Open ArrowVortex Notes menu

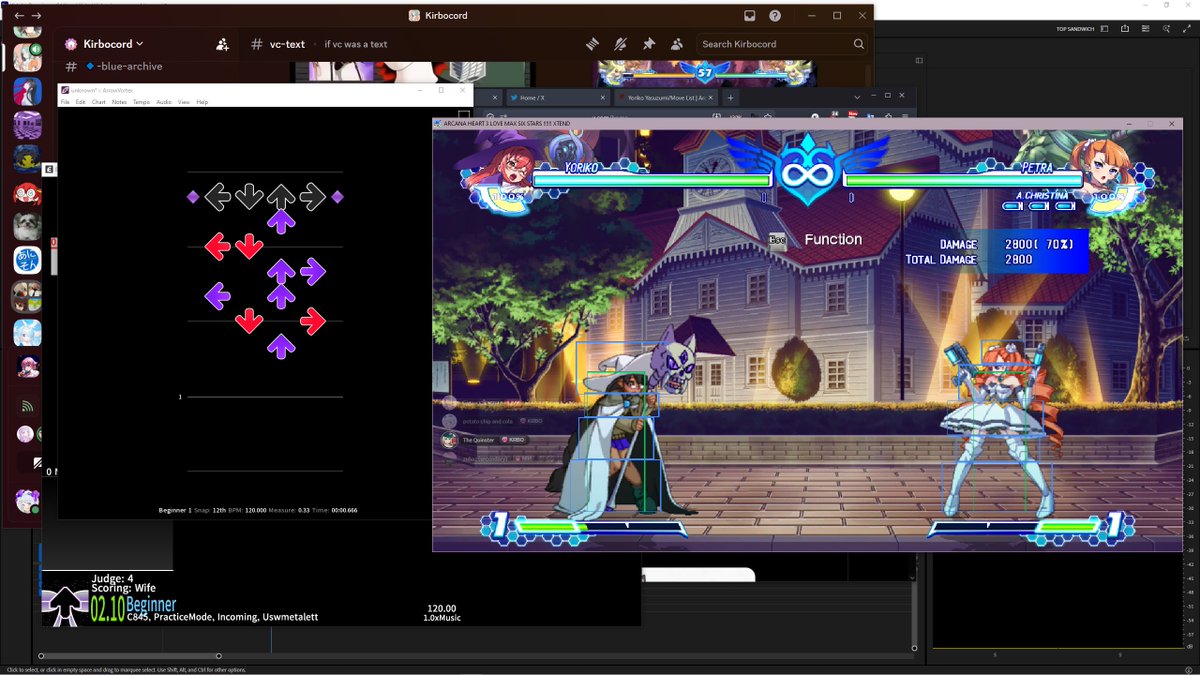coord(119,102)
